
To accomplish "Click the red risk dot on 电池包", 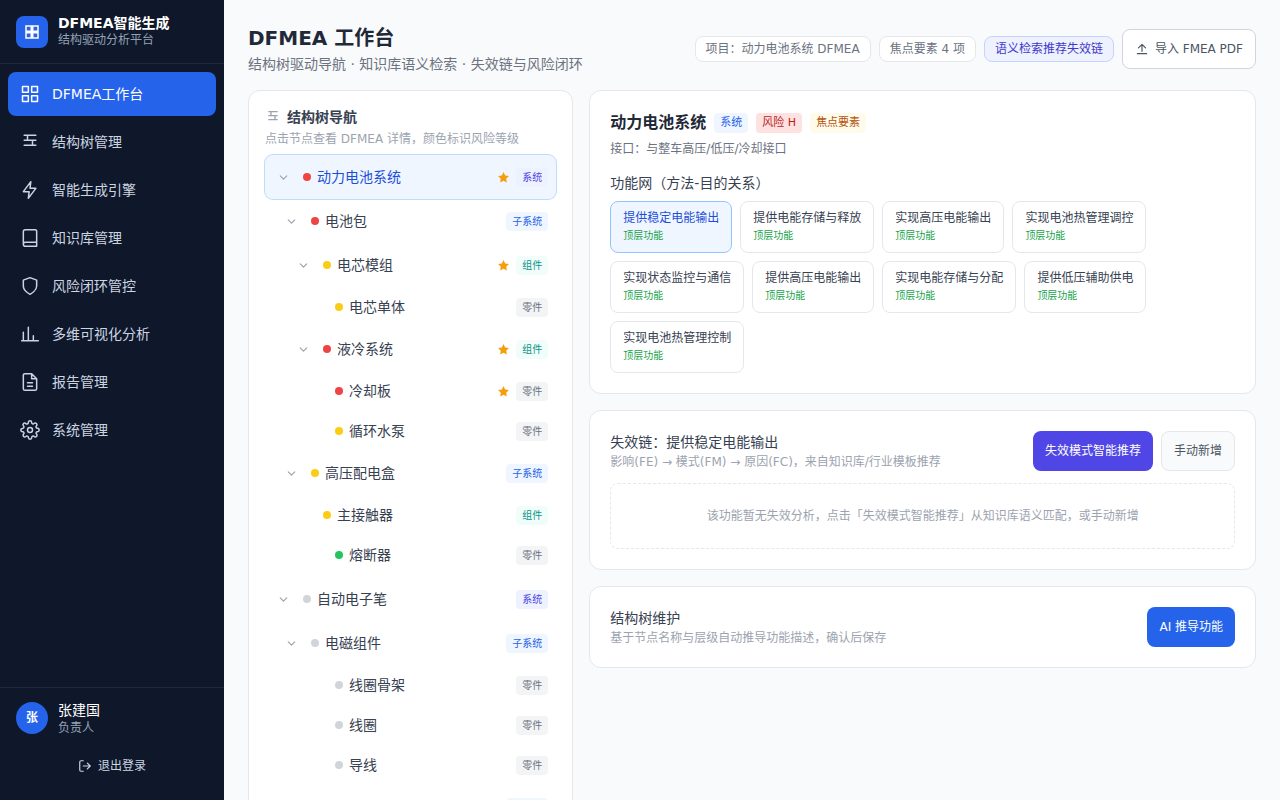I will coord(315,221).
